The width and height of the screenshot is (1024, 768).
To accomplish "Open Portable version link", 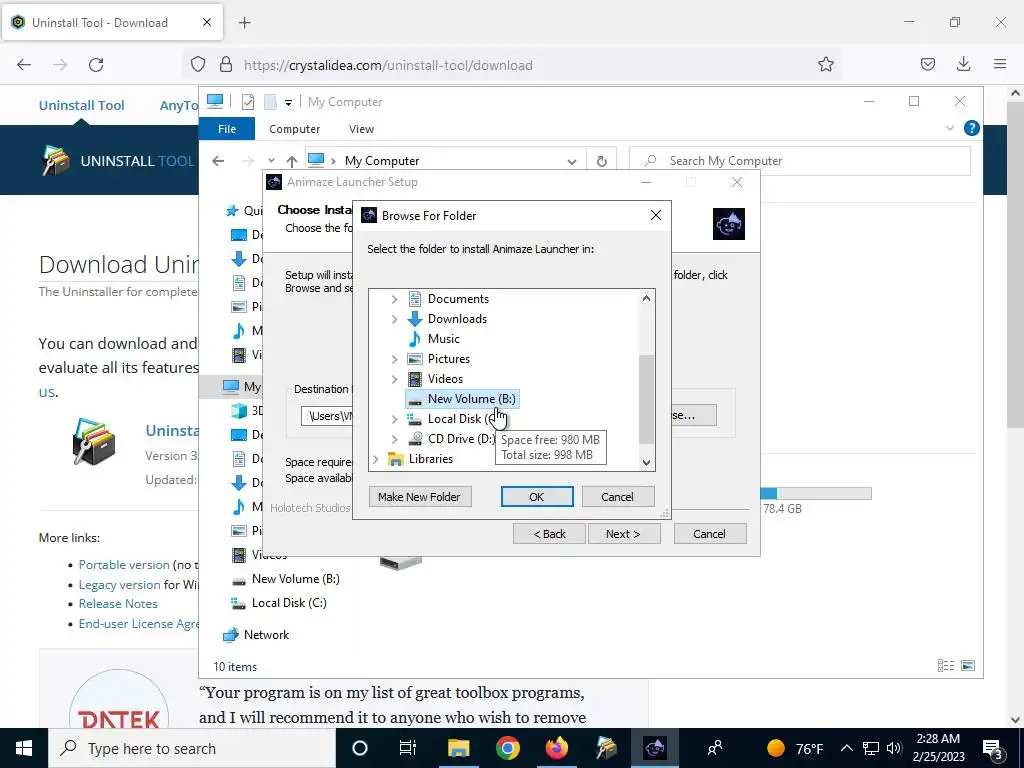I will (124, 565).
